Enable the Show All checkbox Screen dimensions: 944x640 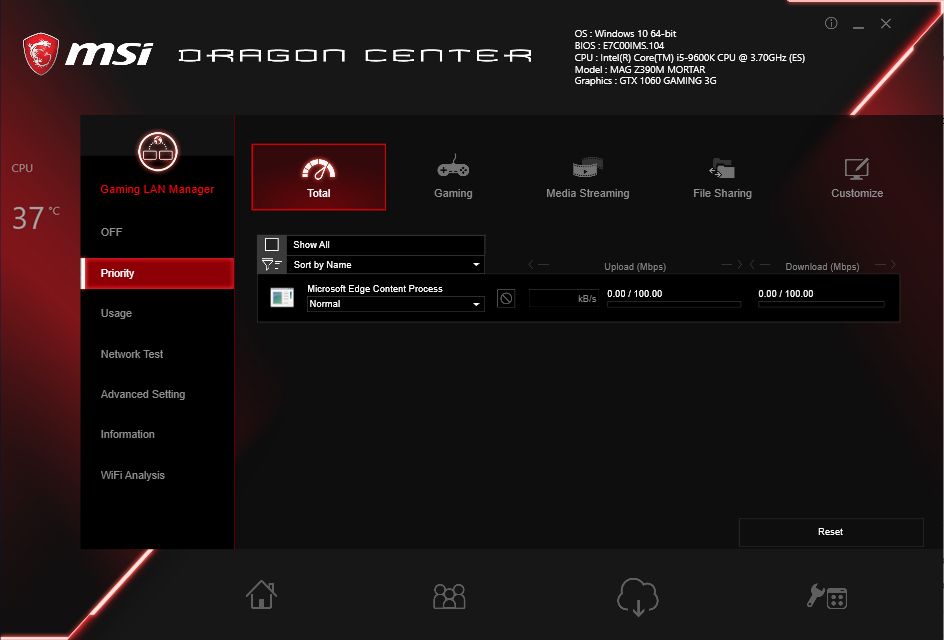click(272, 245)
